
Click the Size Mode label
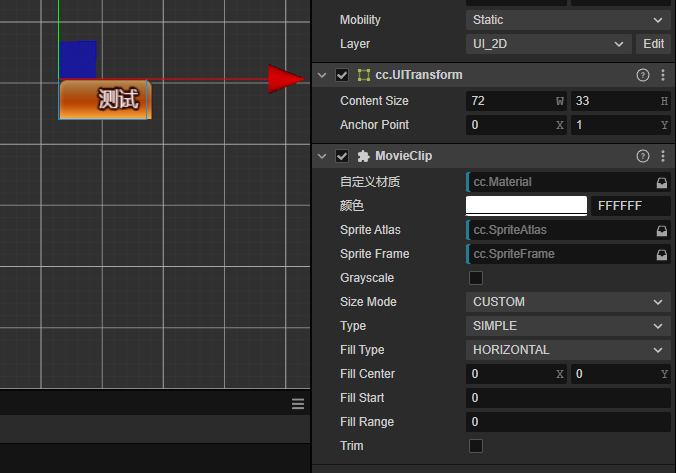point(368,302)
